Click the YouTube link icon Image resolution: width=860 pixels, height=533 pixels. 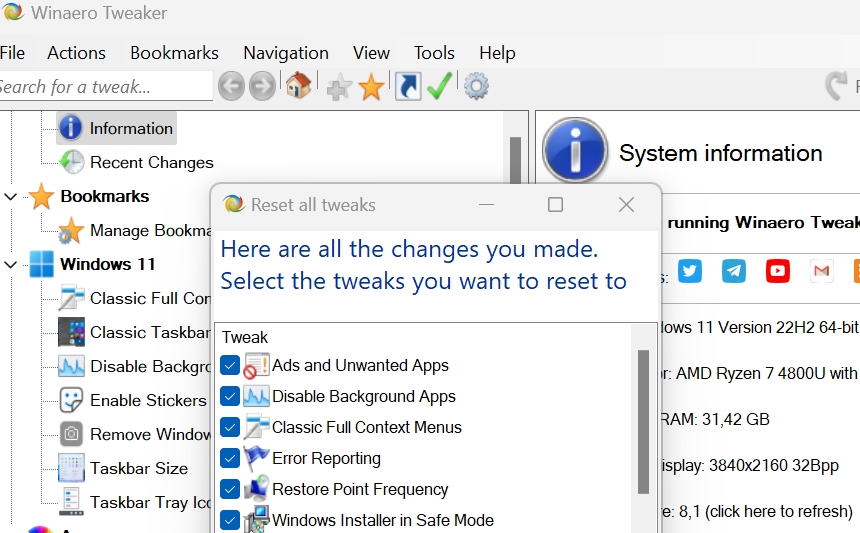[778, 271]
